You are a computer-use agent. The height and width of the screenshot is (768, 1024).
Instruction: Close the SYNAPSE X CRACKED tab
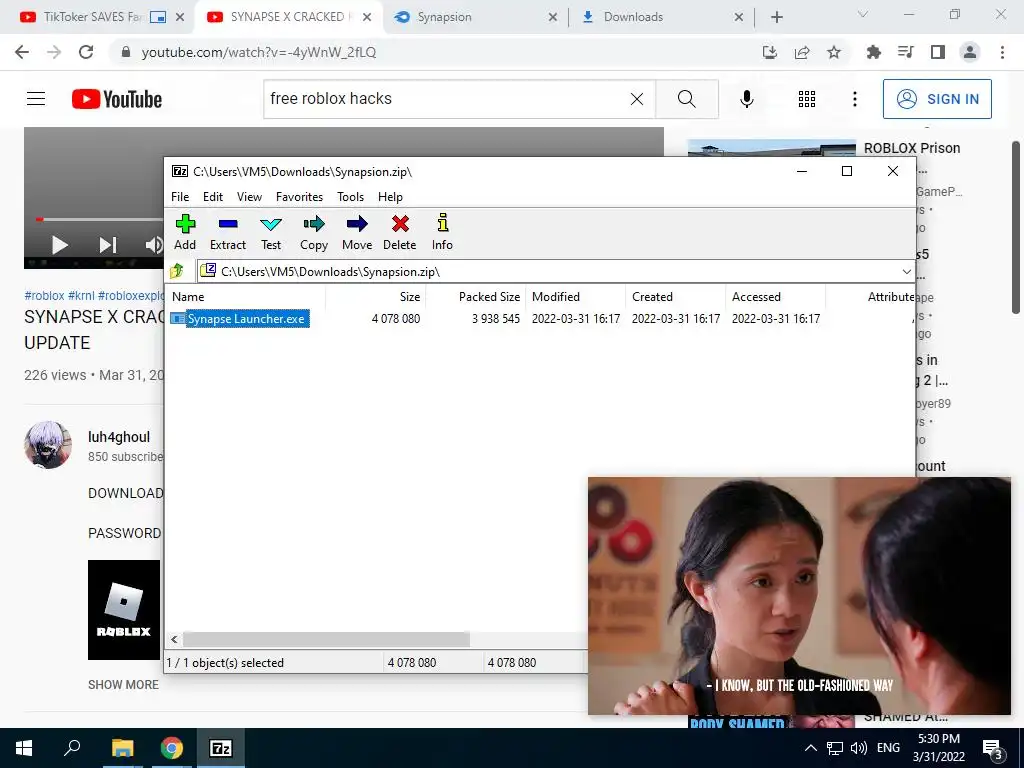tap(367, 17)
